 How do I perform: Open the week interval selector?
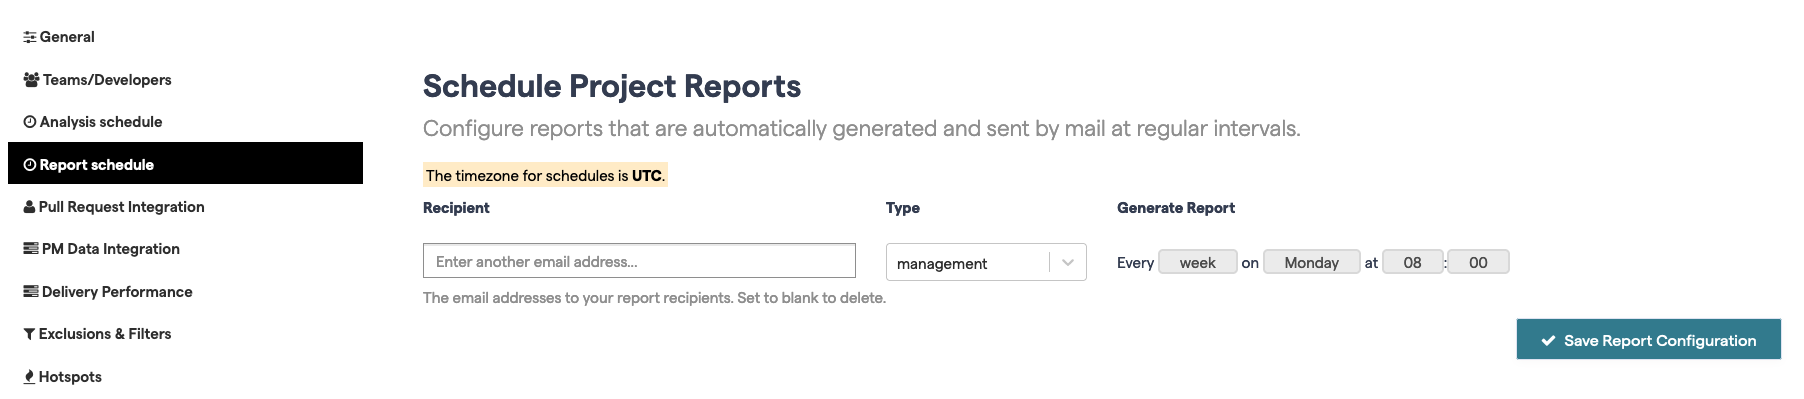tap(1198, 262)
